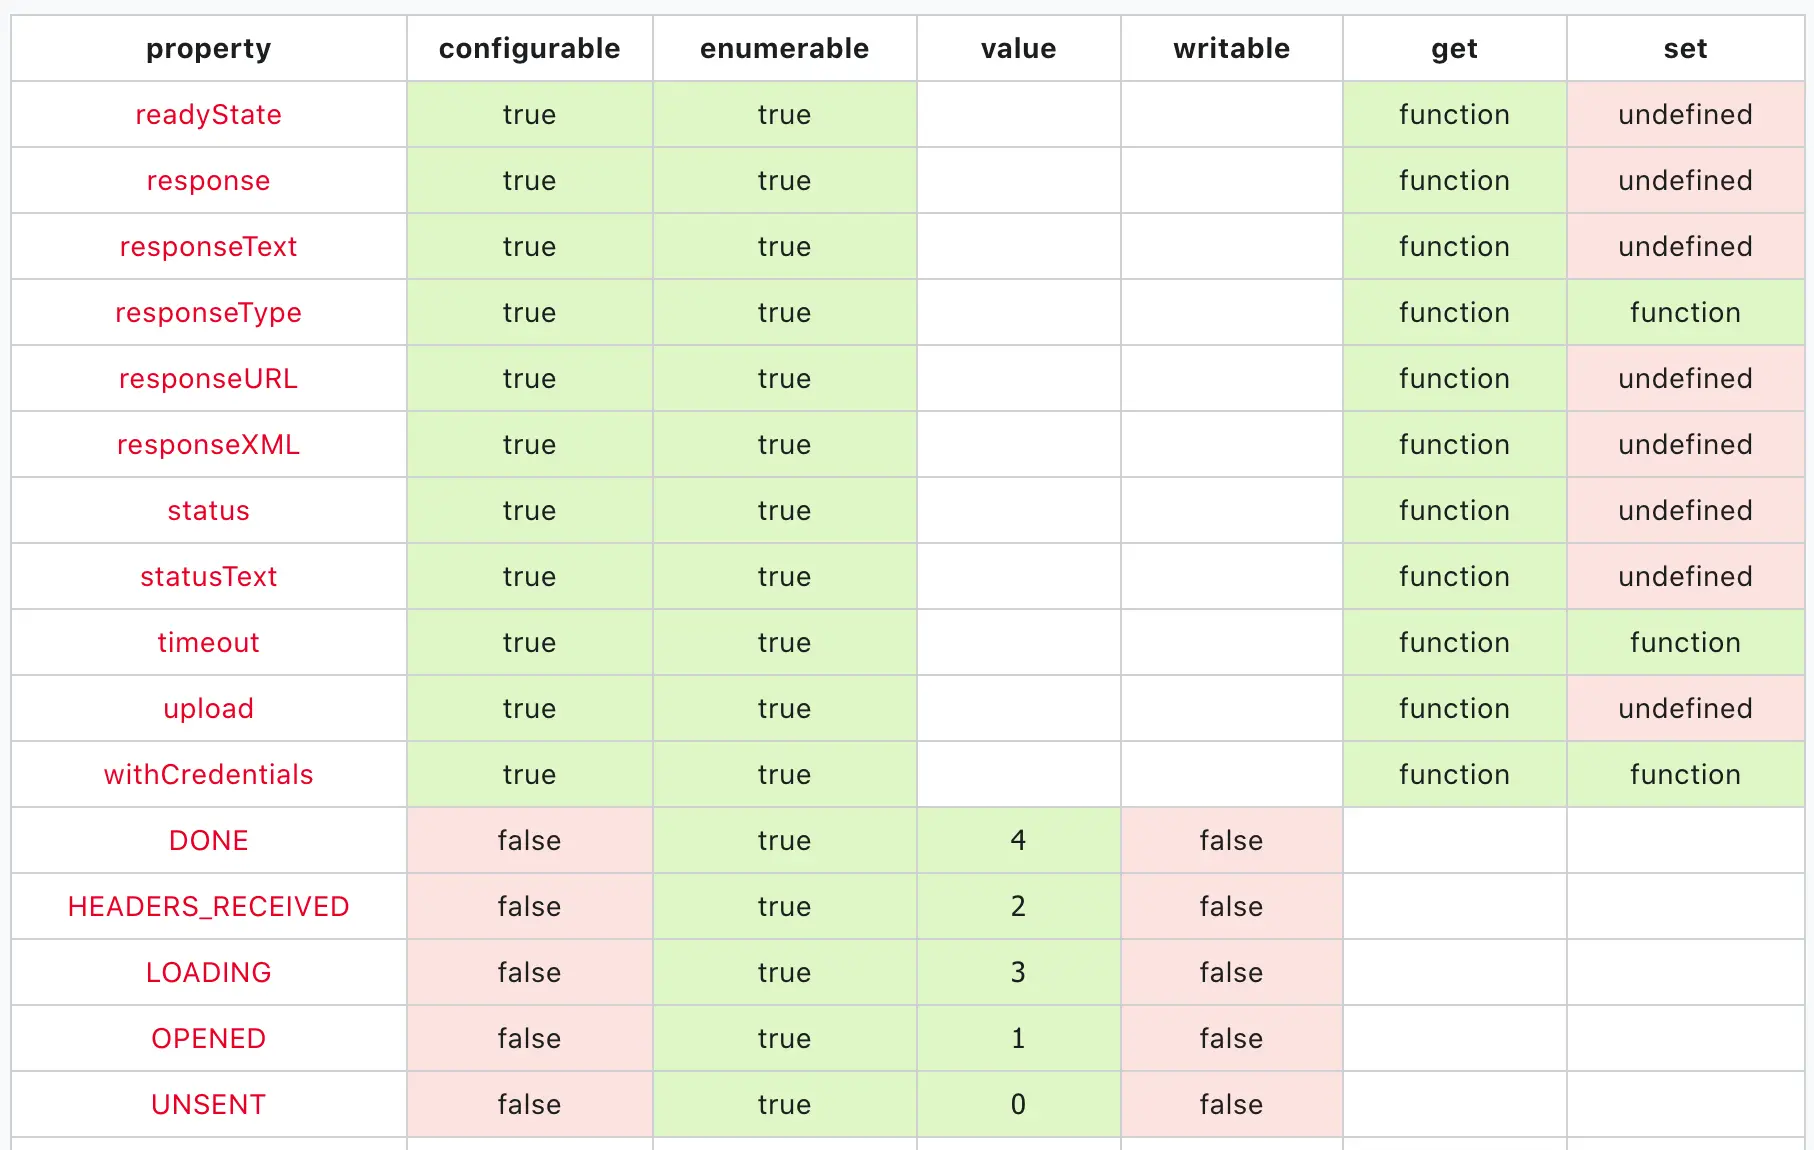Click the readyState property link

tap(208, 115)
